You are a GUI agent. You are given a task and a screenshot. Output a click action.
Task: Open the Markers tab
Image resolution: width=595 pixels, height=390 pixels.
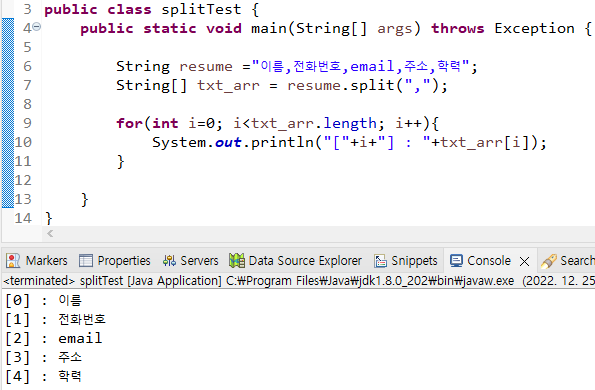tap(37, 261)
